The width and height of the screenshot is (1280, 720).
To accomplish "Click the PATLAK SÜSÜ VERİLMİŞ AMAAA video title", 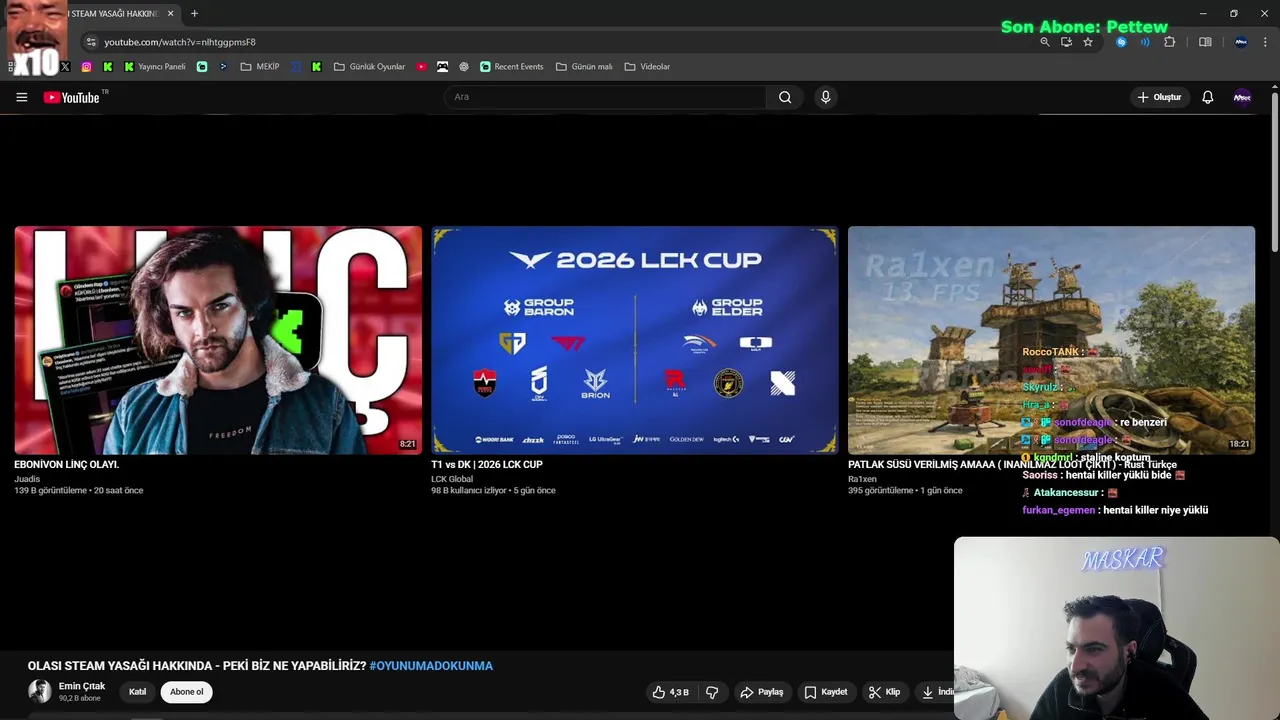I will (x=1012, y=465).
